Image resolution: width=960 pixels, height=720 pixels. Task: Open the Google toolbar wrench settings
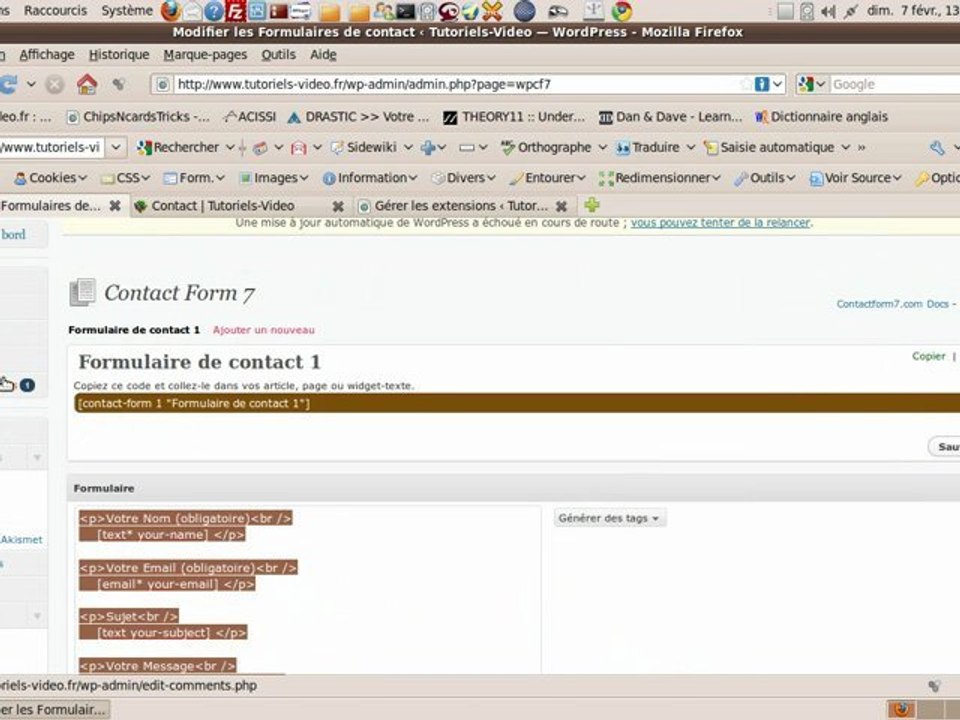click(937, 148)
